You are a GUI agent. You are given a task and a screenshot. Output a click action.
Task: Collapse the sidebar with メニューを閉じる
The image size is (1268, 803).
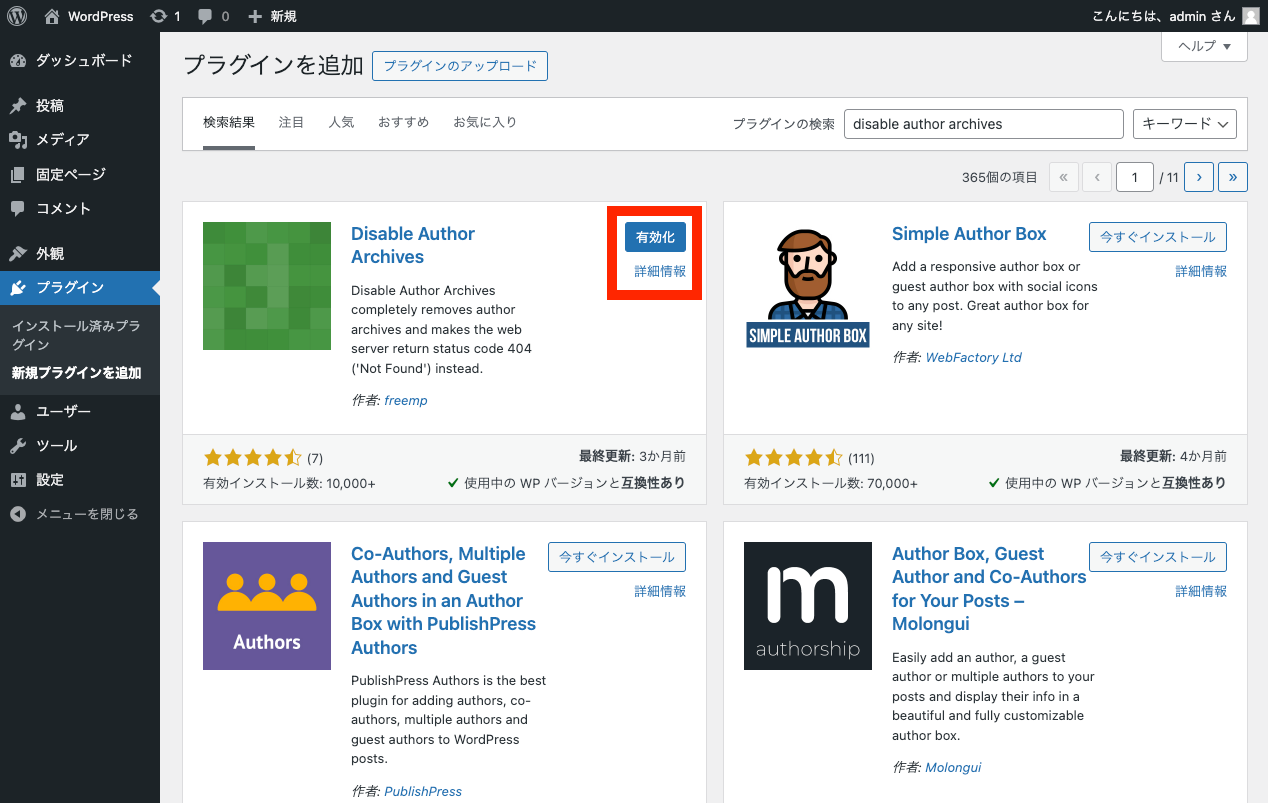(80, 514)
